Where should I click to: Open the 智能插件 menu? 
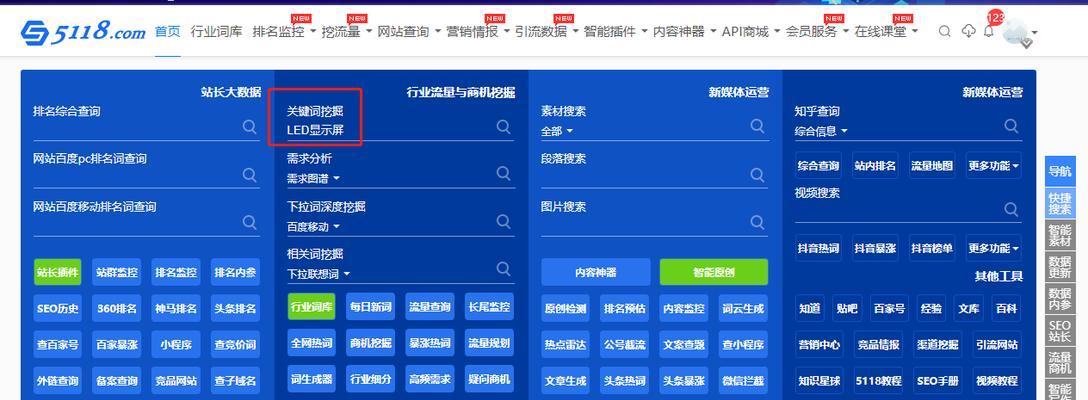click(616, 31)
